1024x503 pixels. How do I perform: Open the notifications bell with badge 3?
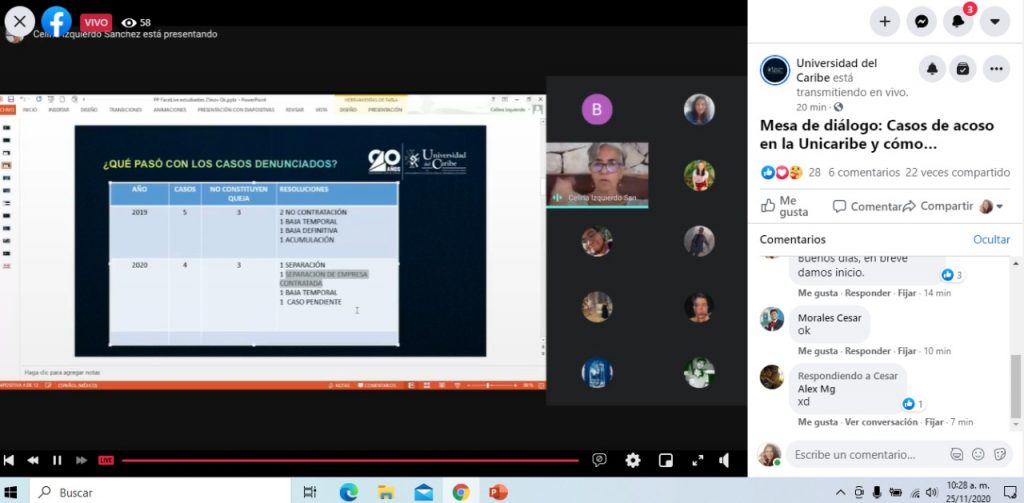pos(958,21)
